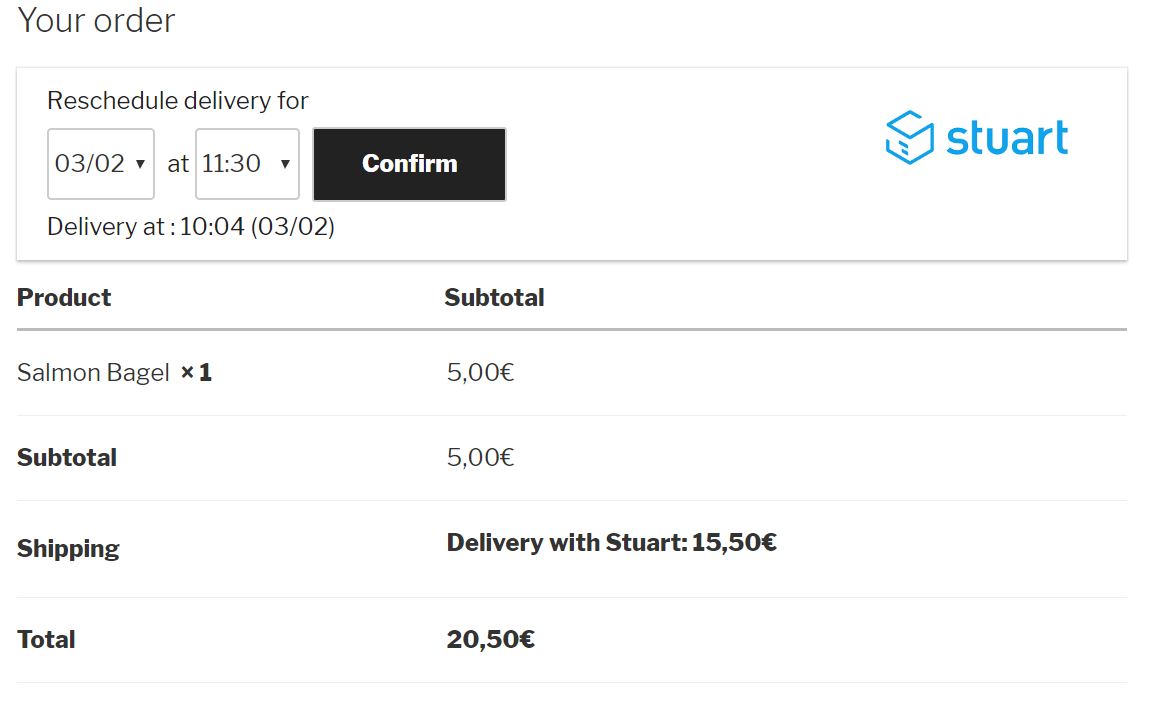The image size is (1152, 703).
Task: Click the Confirm button
Action: click(409, 163)
